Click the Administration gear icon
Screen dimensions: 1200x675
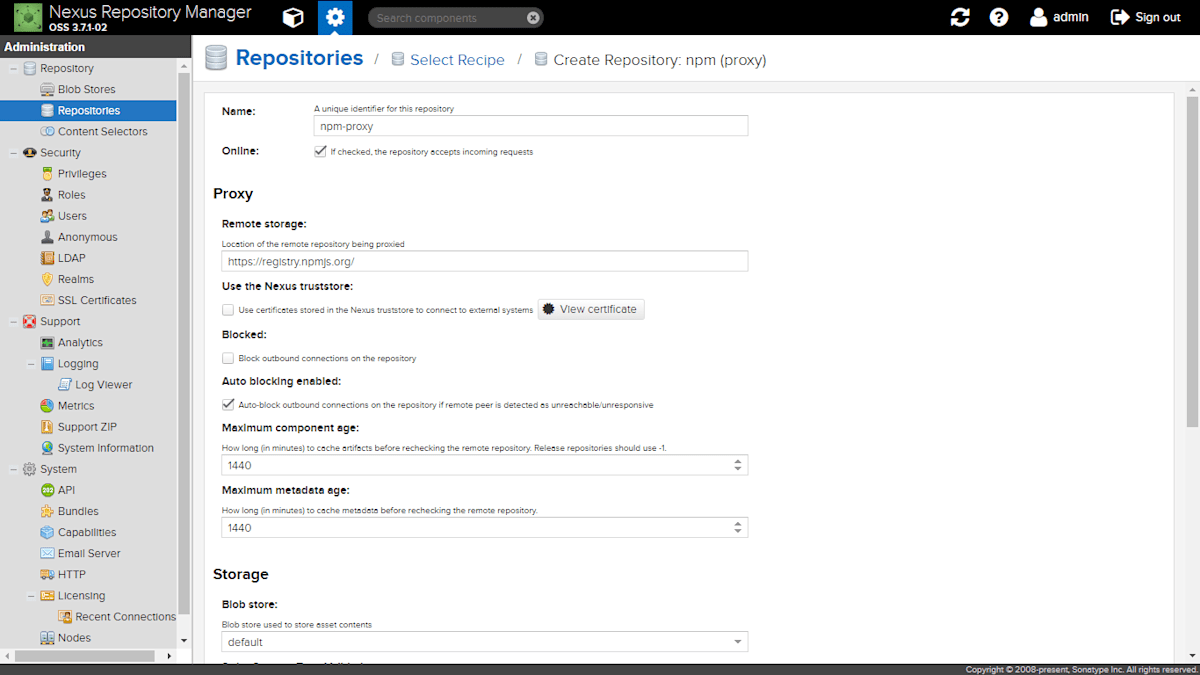coord(335,17)
